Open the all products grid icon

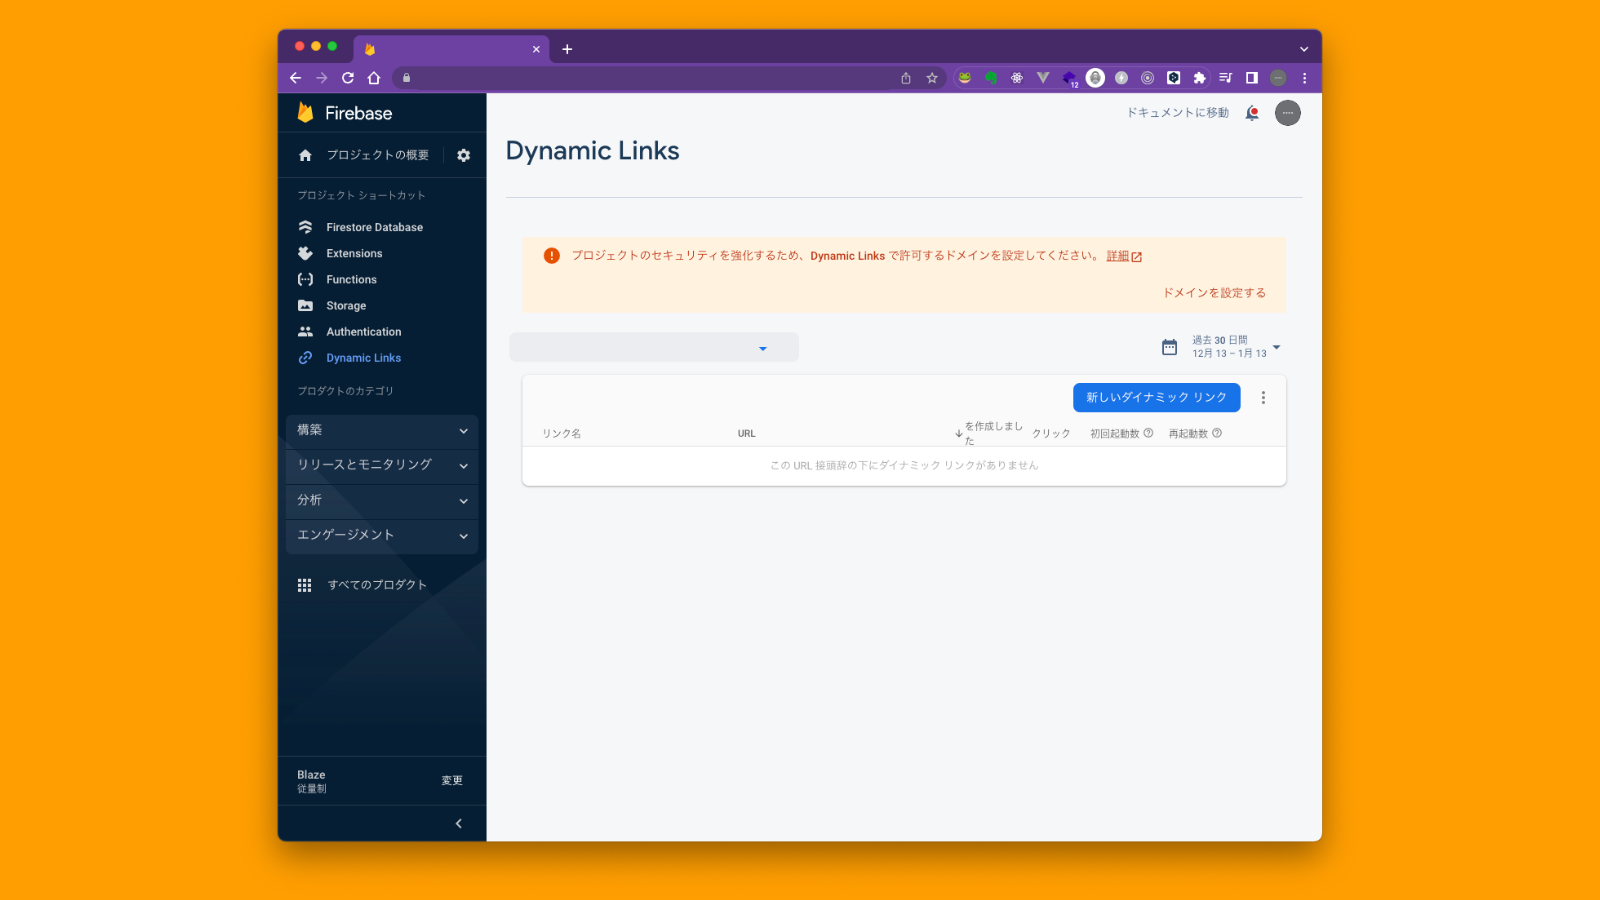pyautogui.click(x=304, y=585)
